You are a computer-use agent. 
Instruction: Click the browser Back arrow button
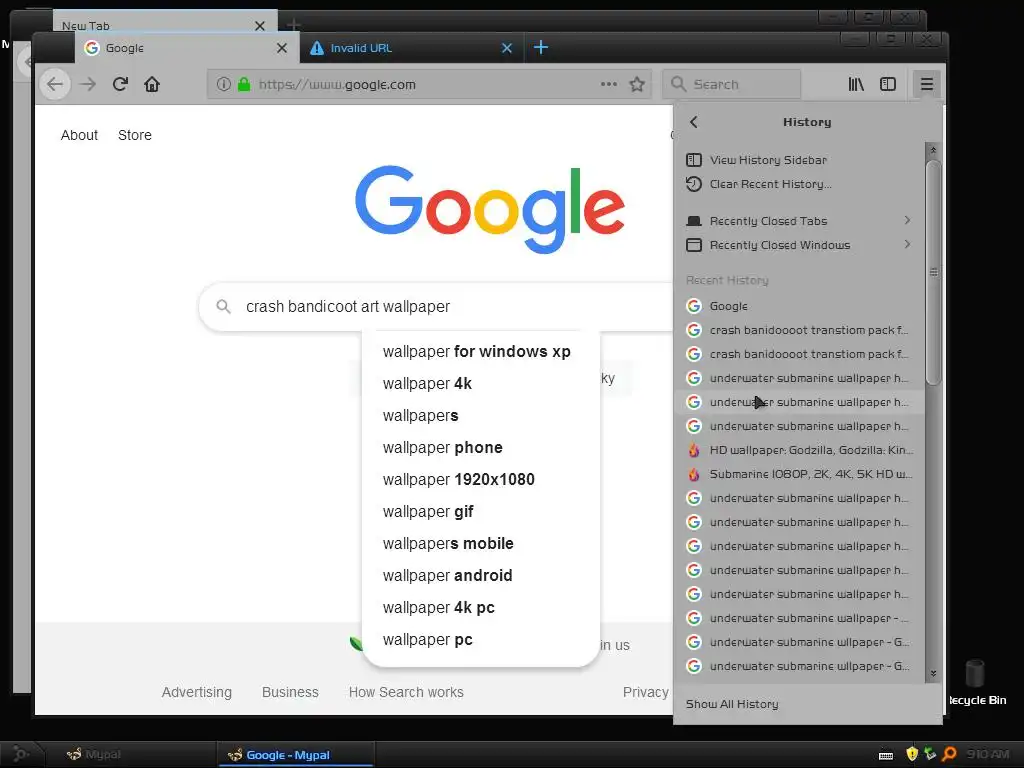[55, 84]
